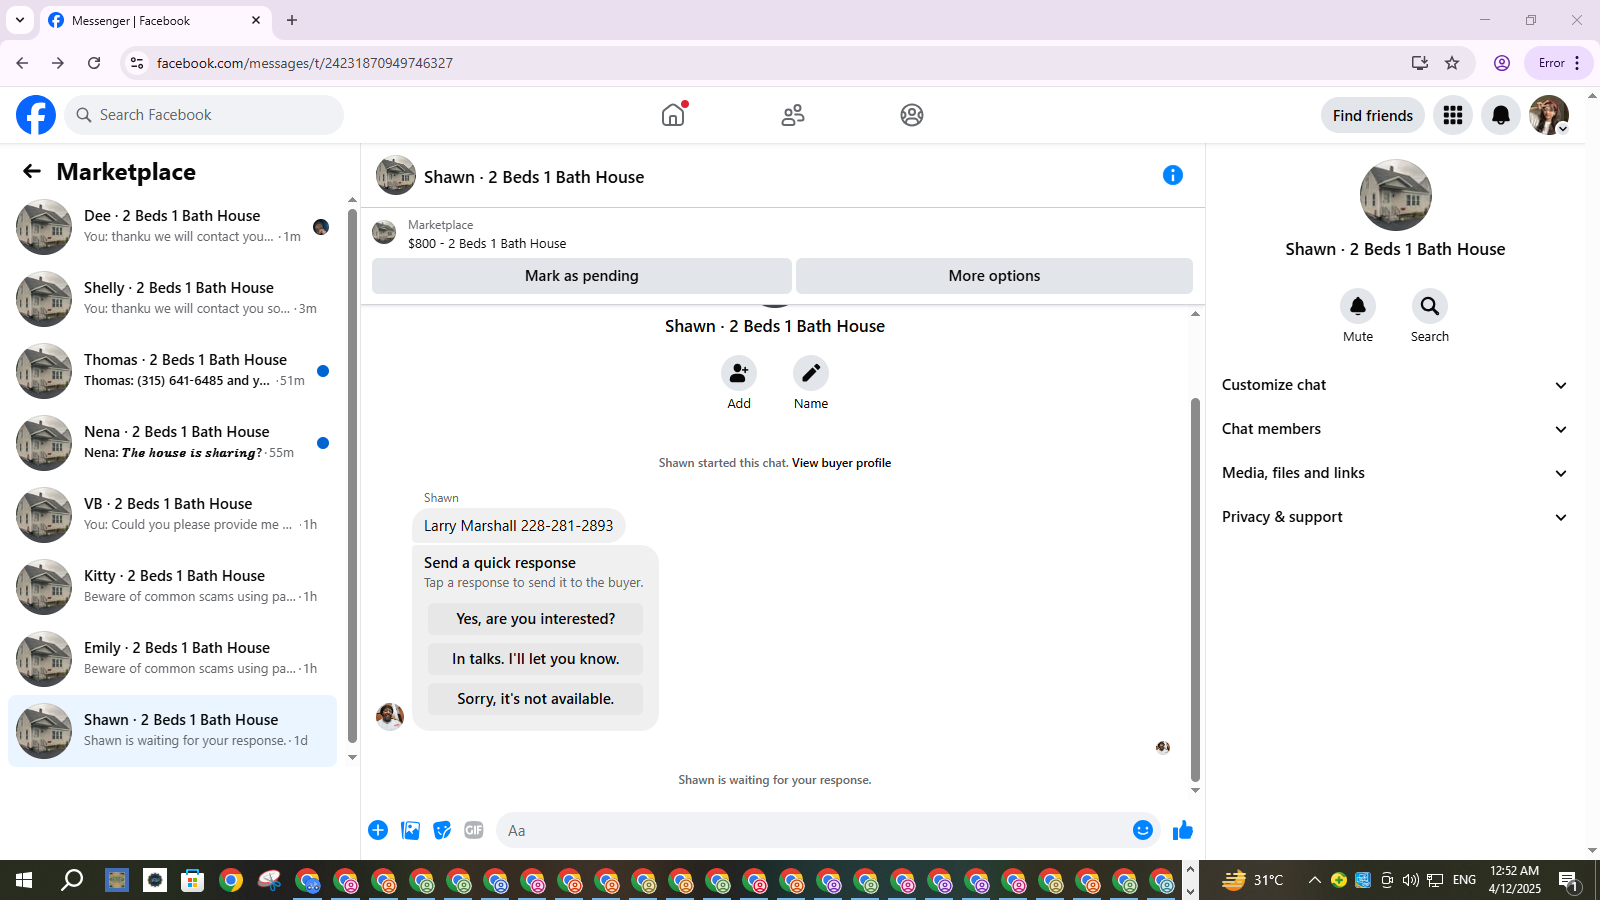Open the volume control in system tray
The width and height of the screenshot is (1600, 900).
coord(1410,880)
